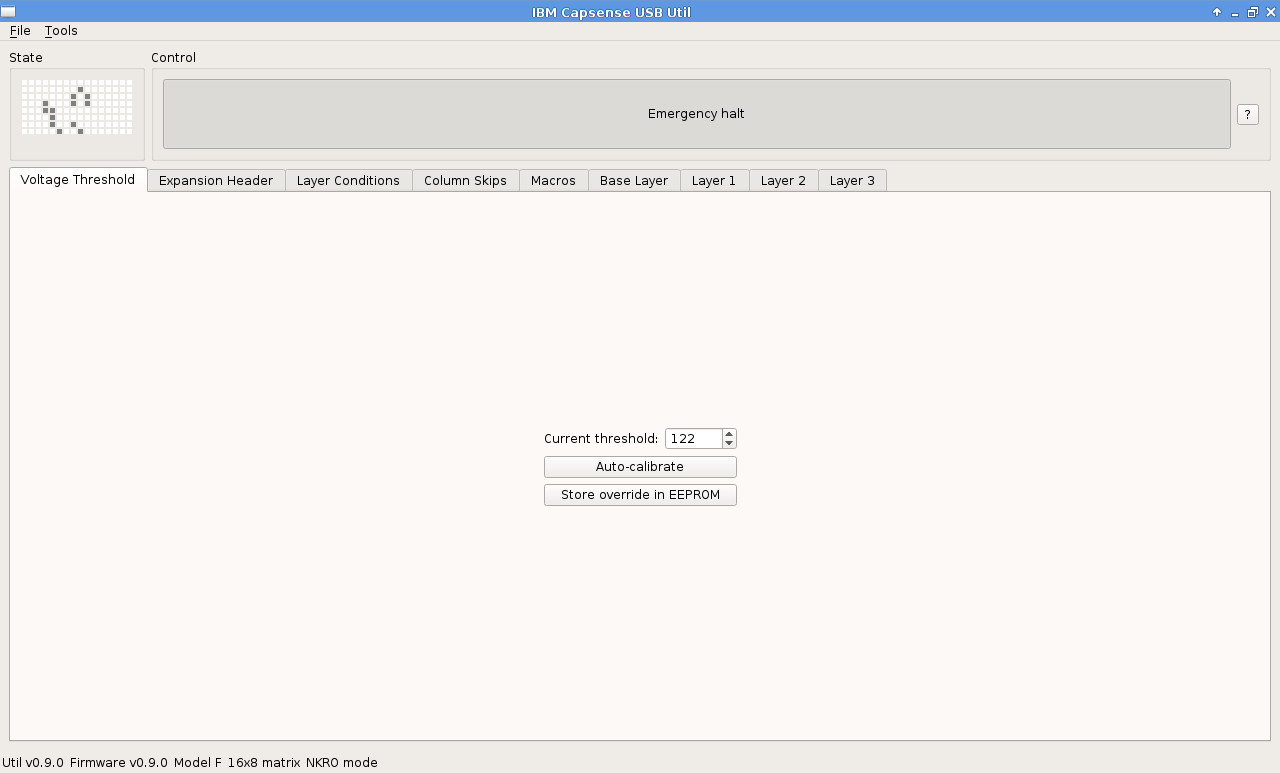This screenshot has height=773, width=1280.
Task: Switch to the Layer 1 tab
Action: [714, 181]
